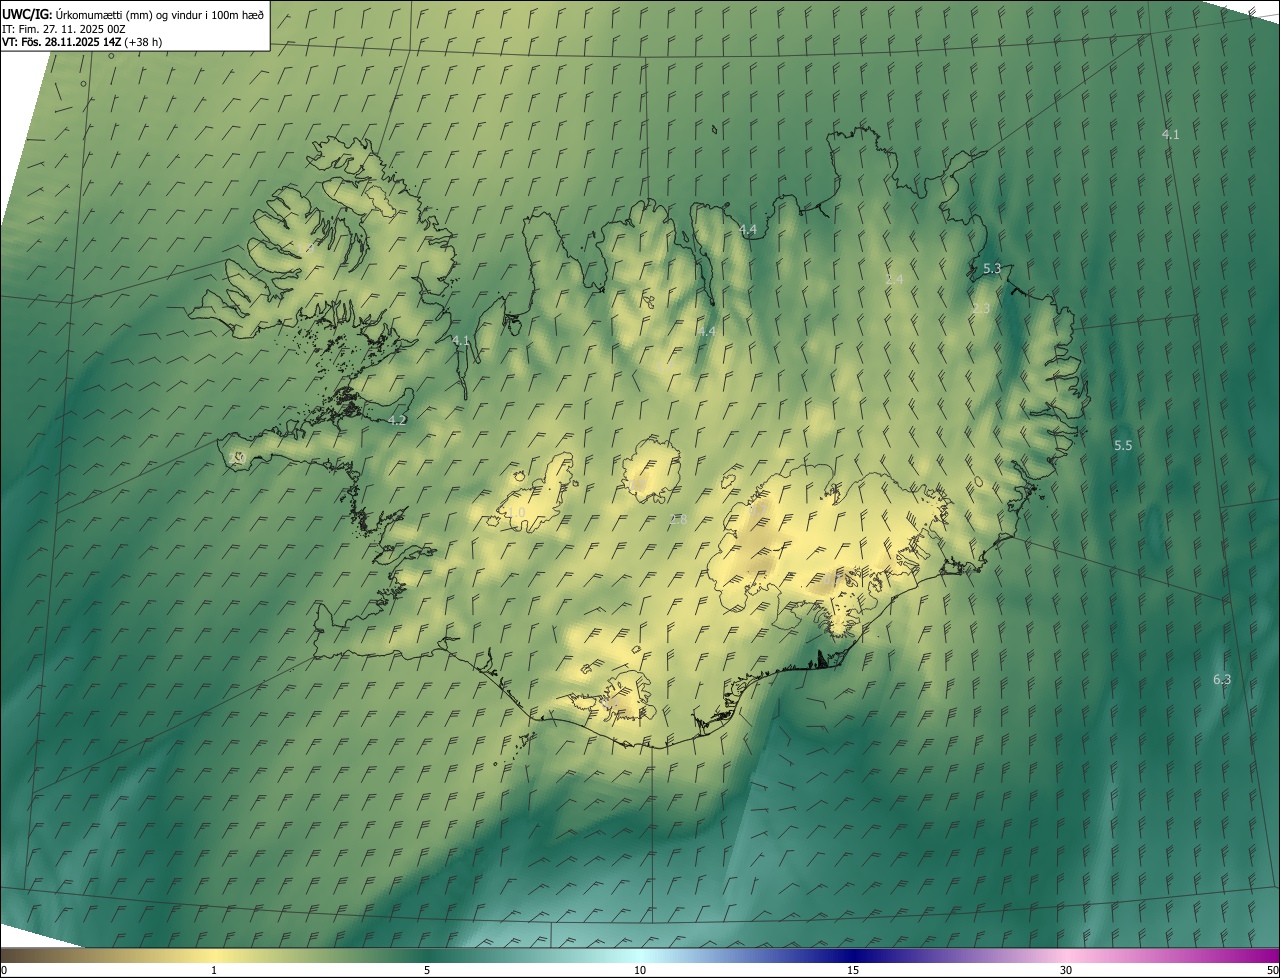
Task: Click the 30 tick label on the color scale
Action: click(x=1066, y=970)
